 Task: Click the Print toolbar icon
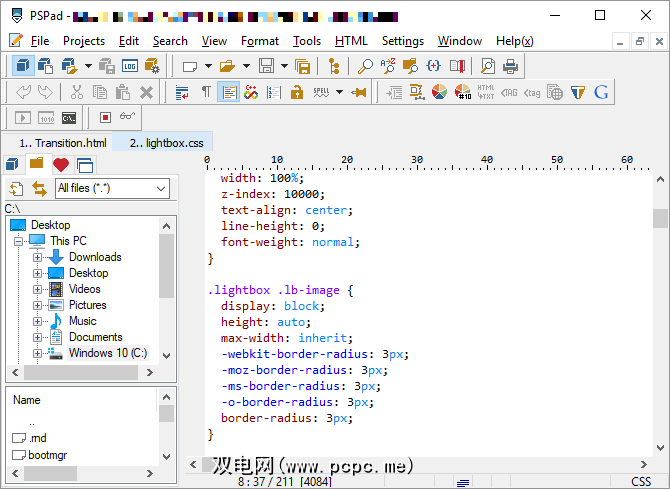tap(511, 66)
